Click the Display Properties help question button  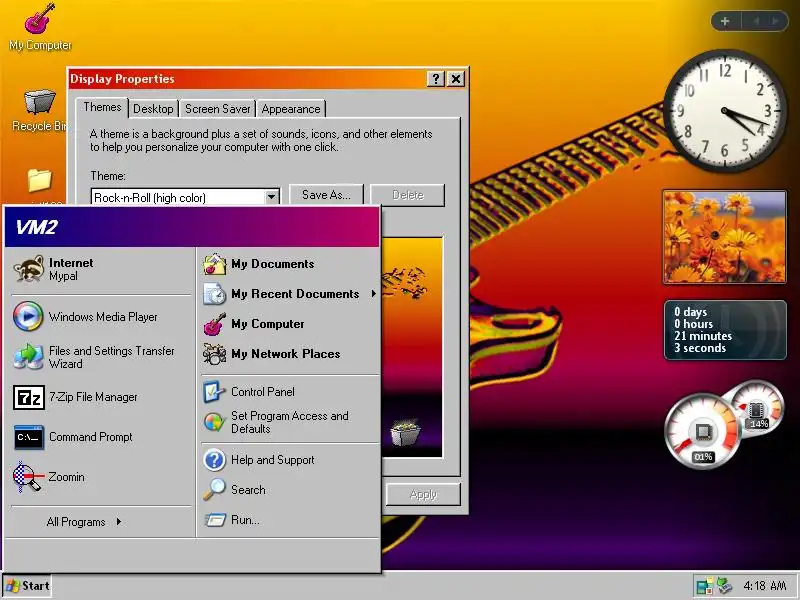point(435,79)
